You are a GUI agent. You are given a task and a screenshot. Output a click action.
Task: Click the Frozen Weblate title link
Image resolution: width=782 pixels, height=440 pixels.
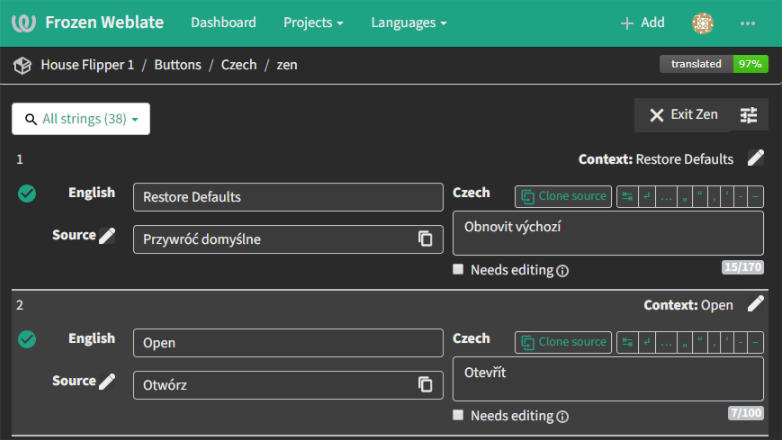pyautogui.click(x=104, y=22)
